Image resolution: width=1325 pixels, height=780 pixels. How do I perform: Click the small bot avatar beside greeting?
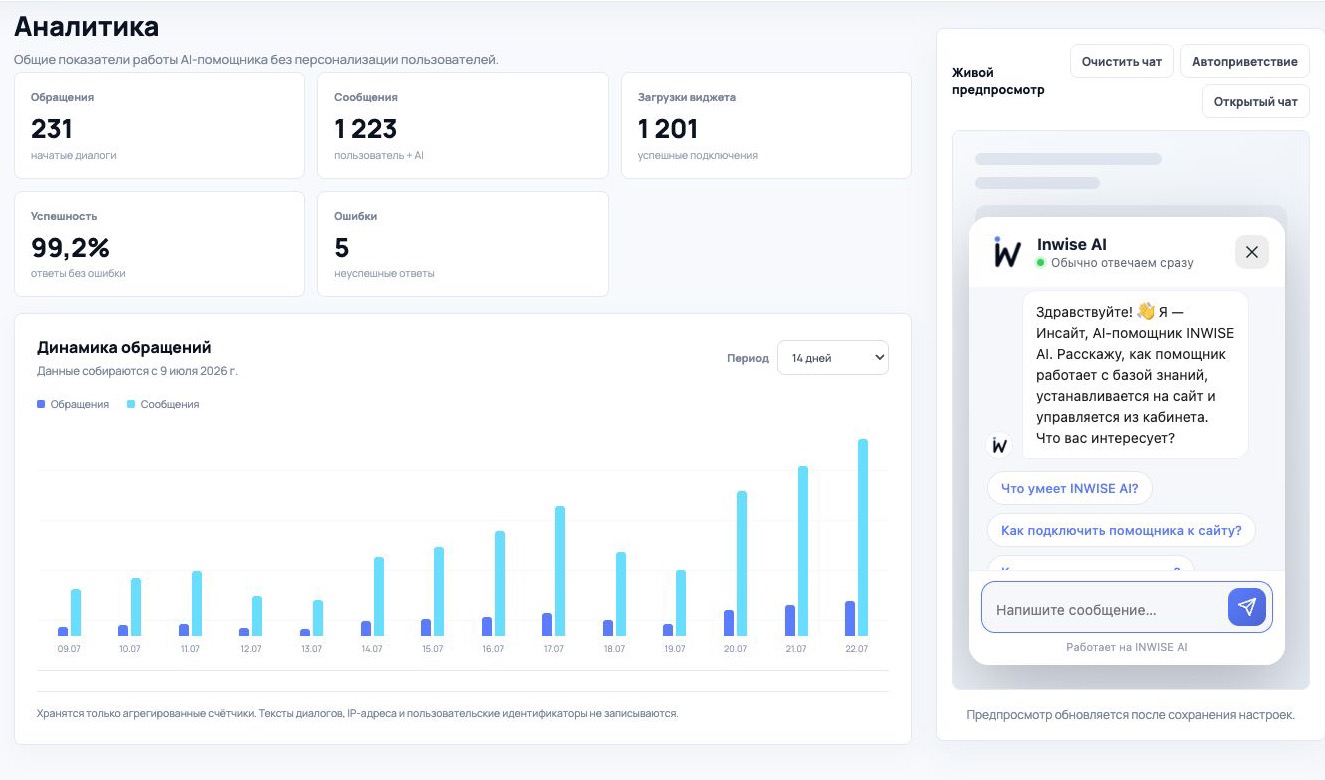tap(1000, 446)
